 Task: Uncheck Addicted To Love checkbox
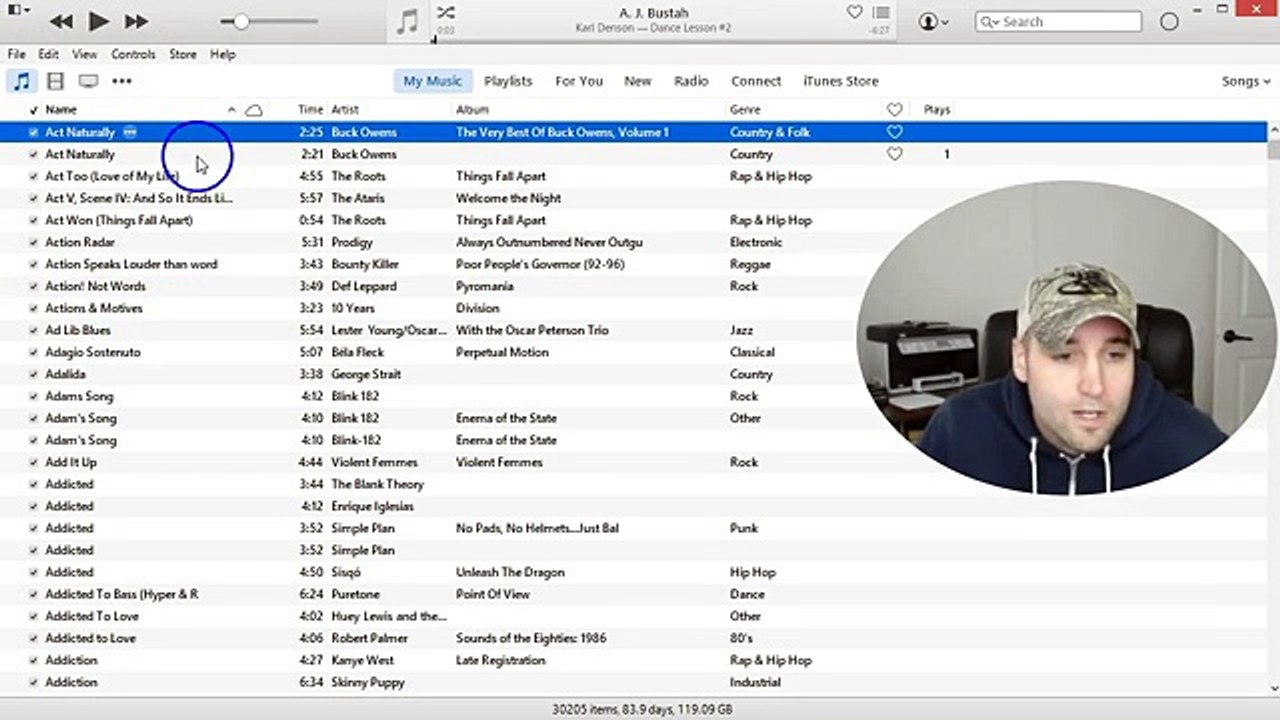click(x=34, y=616)
